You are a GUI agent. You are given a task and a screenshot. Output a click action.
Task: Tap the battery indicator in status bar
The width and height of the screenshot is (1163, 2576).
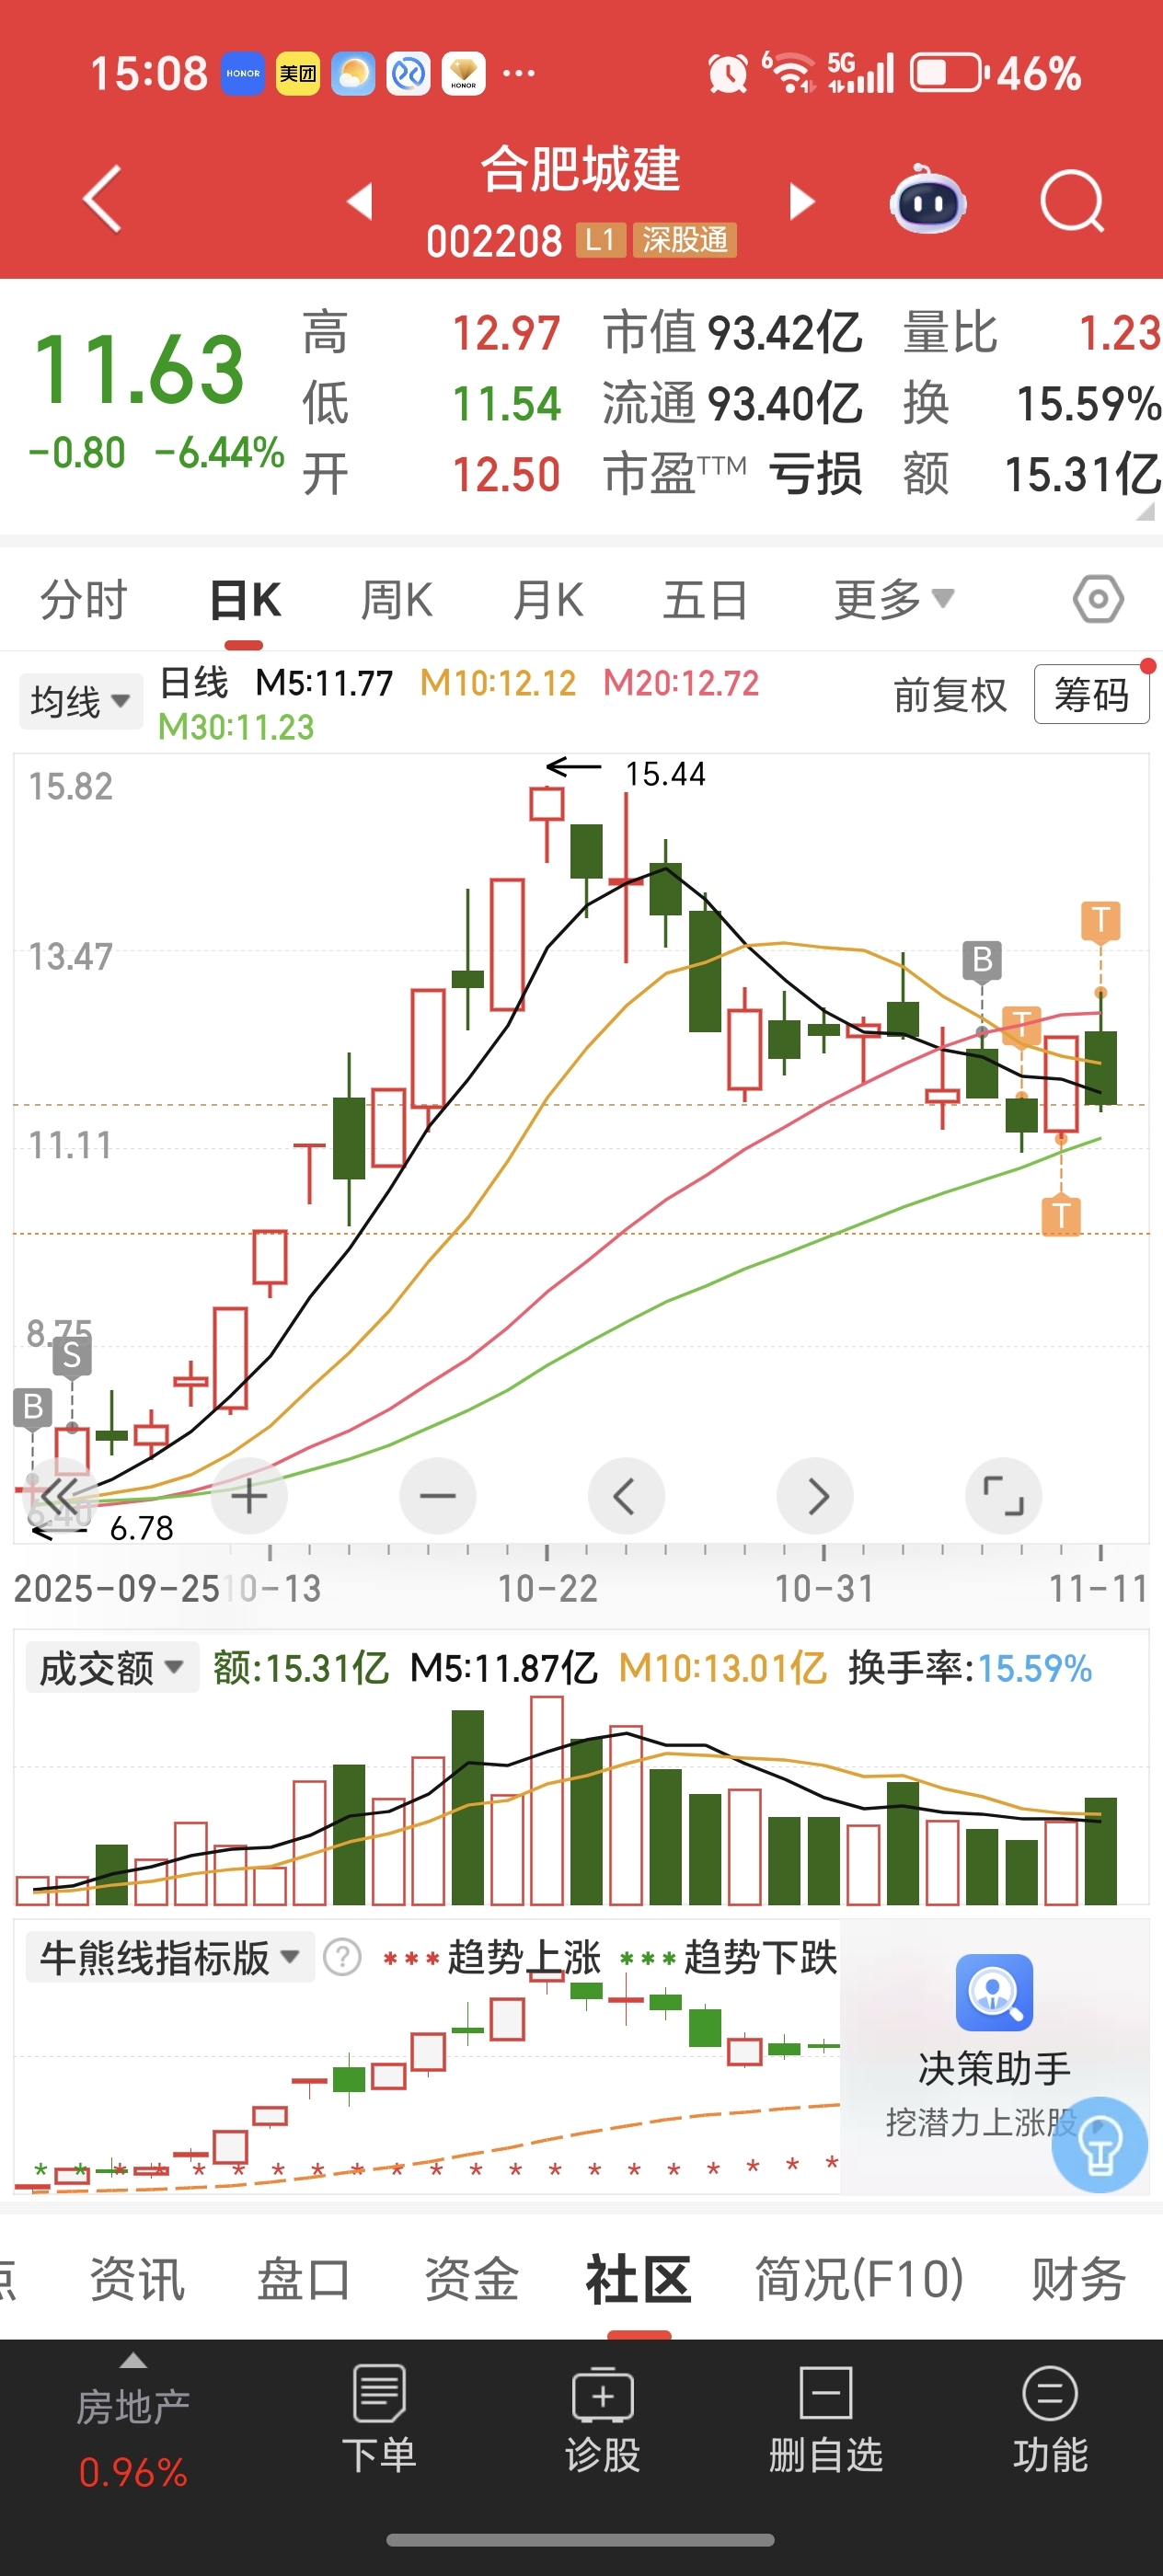coord(949,73)
